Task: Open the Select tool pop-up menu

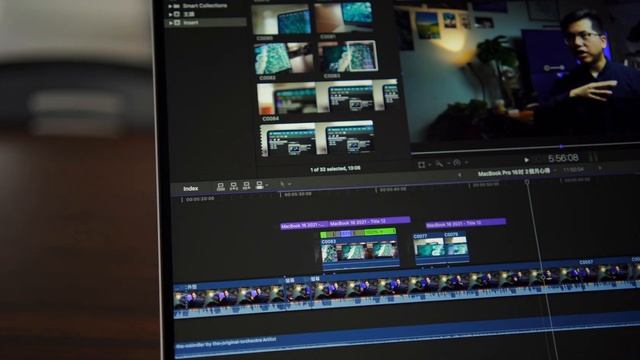Action: 284,184
